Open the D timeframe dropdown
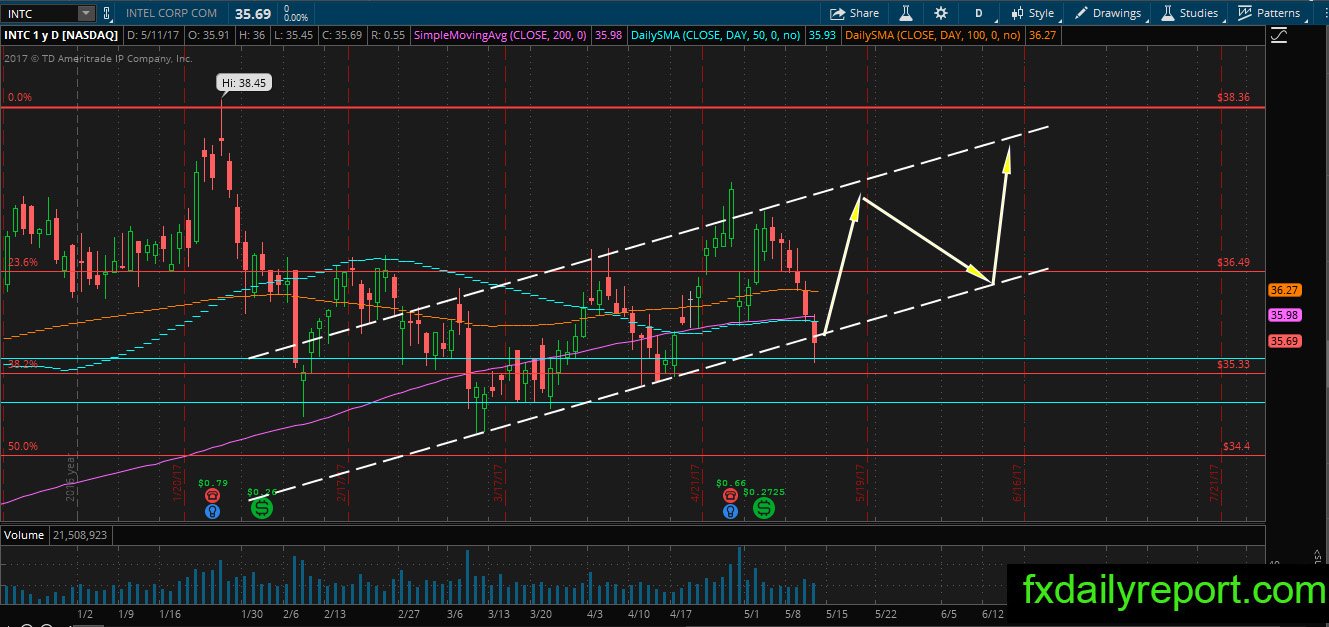The width and height of the screenshot is (1329, 627). point(978,13)
